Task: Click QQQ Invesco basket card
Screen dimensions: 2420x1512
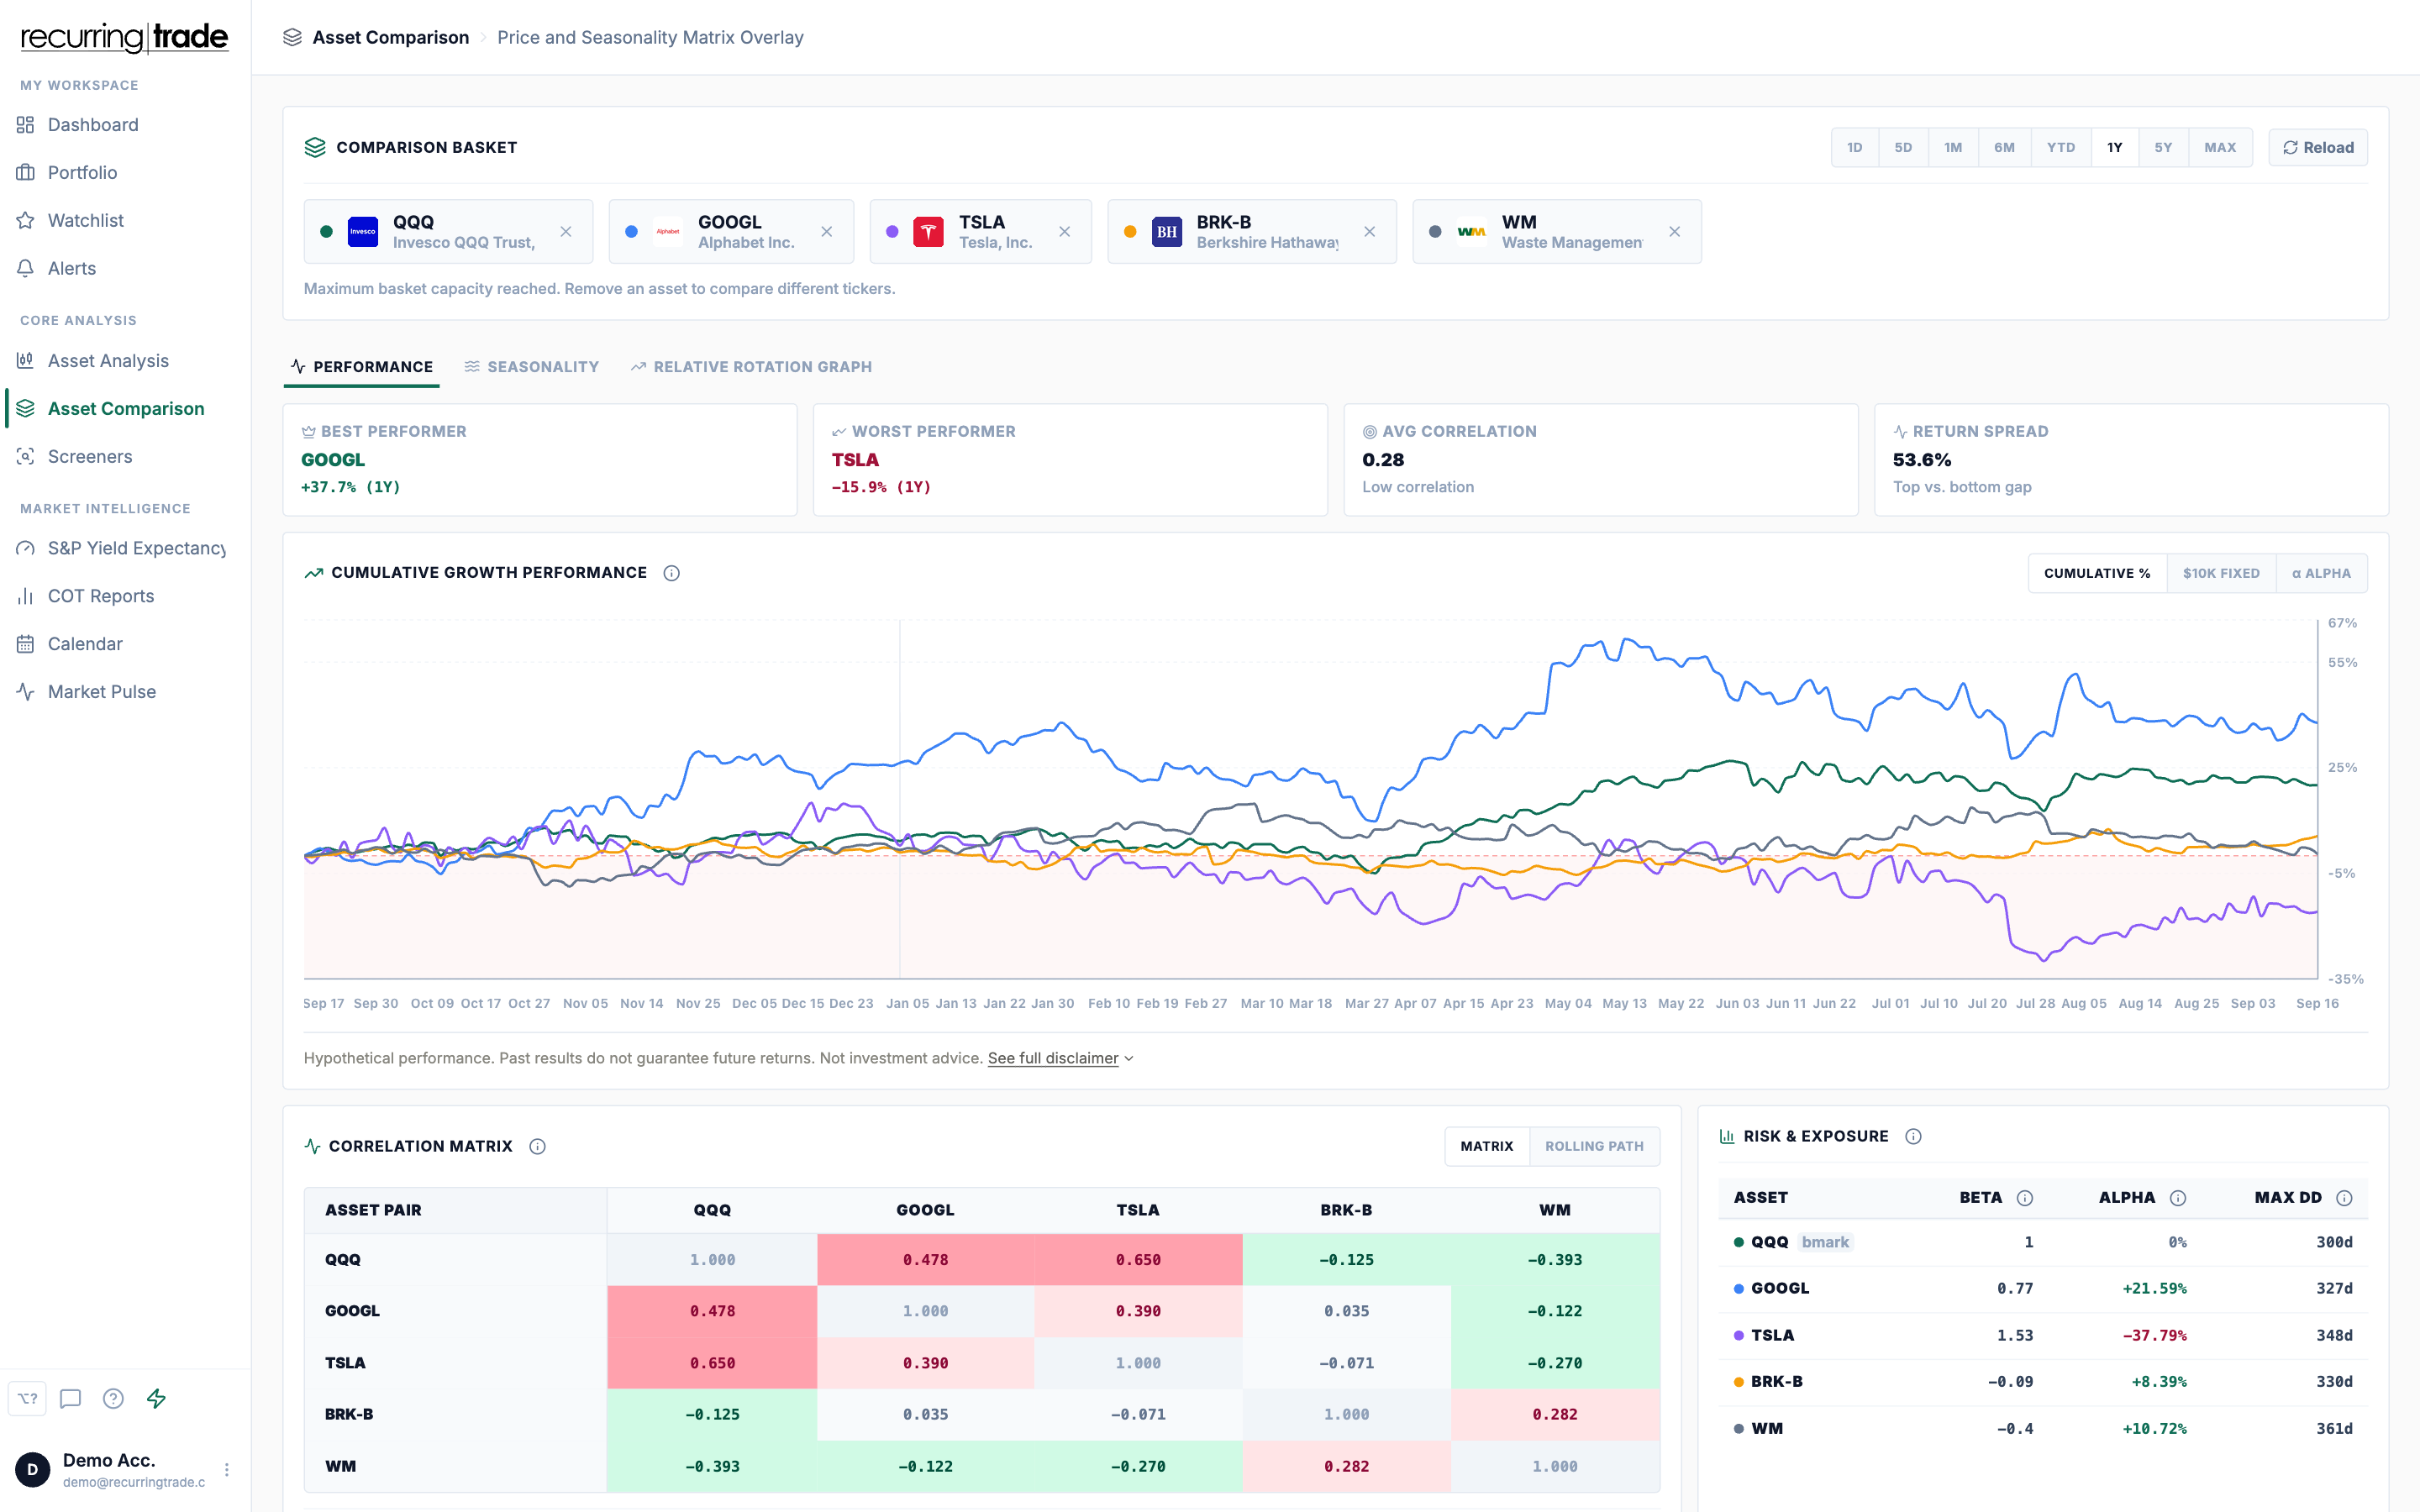Action: coord(448,232)
